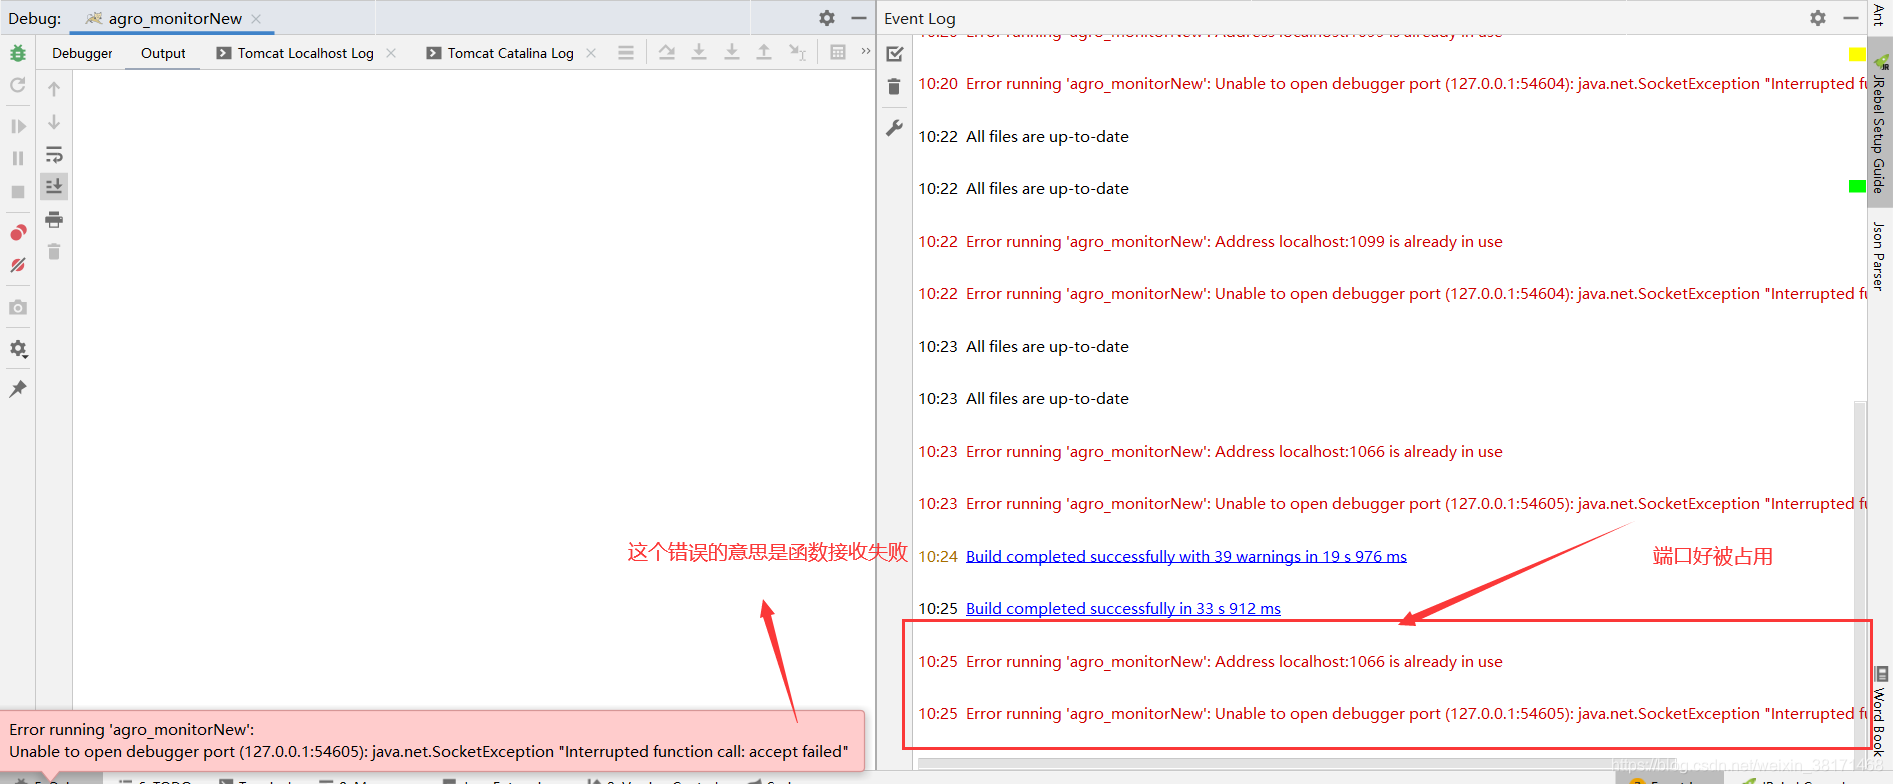Viewport: 1893px width, 784px height.
Task: Click the Step Out icon
Action: 764,52
